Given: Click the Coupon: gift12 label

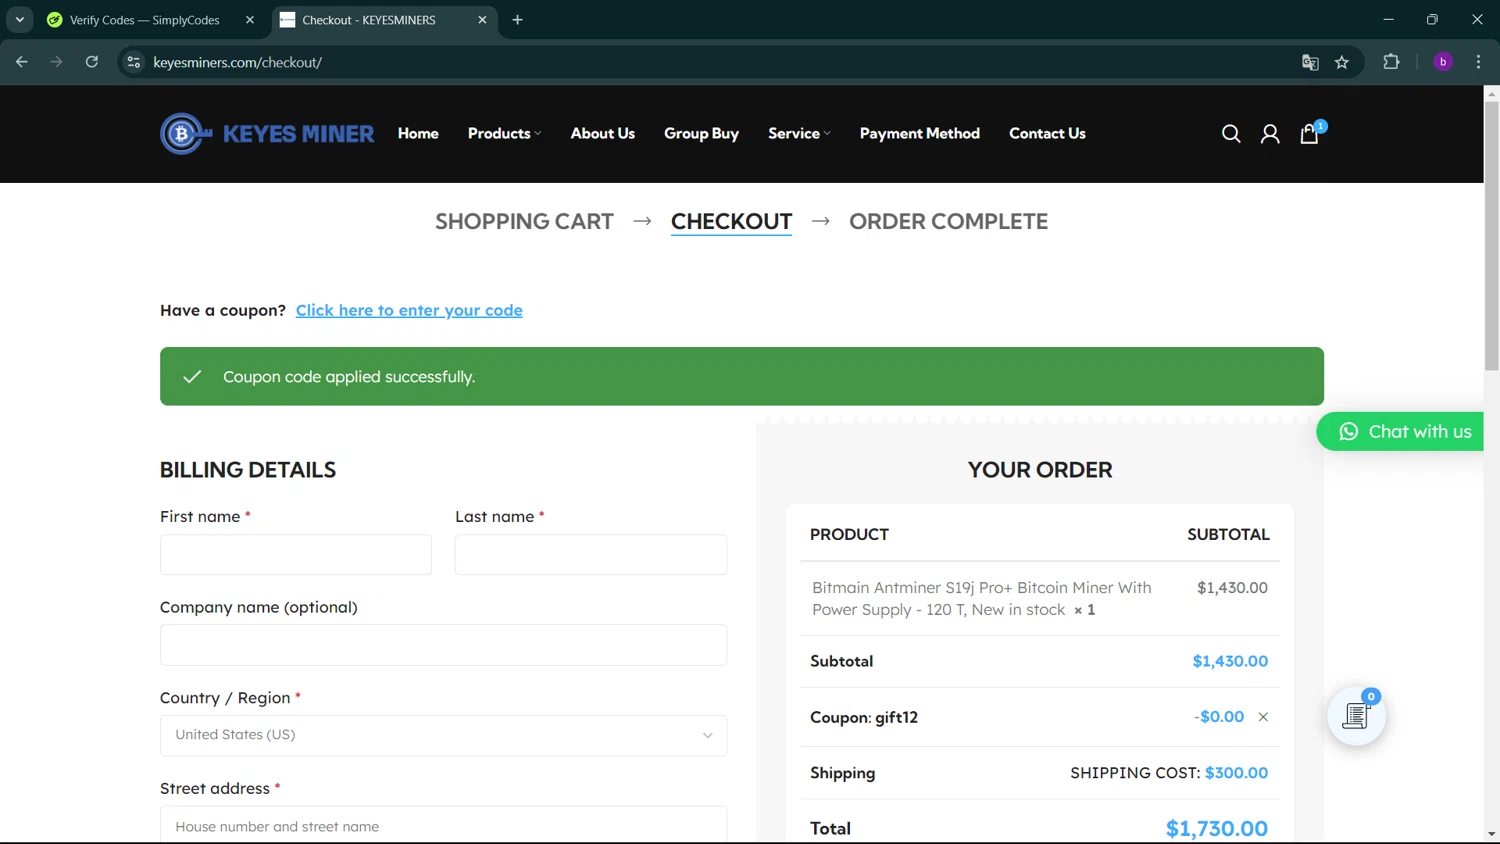Looking at the screenshot, I should pos(864,717).
